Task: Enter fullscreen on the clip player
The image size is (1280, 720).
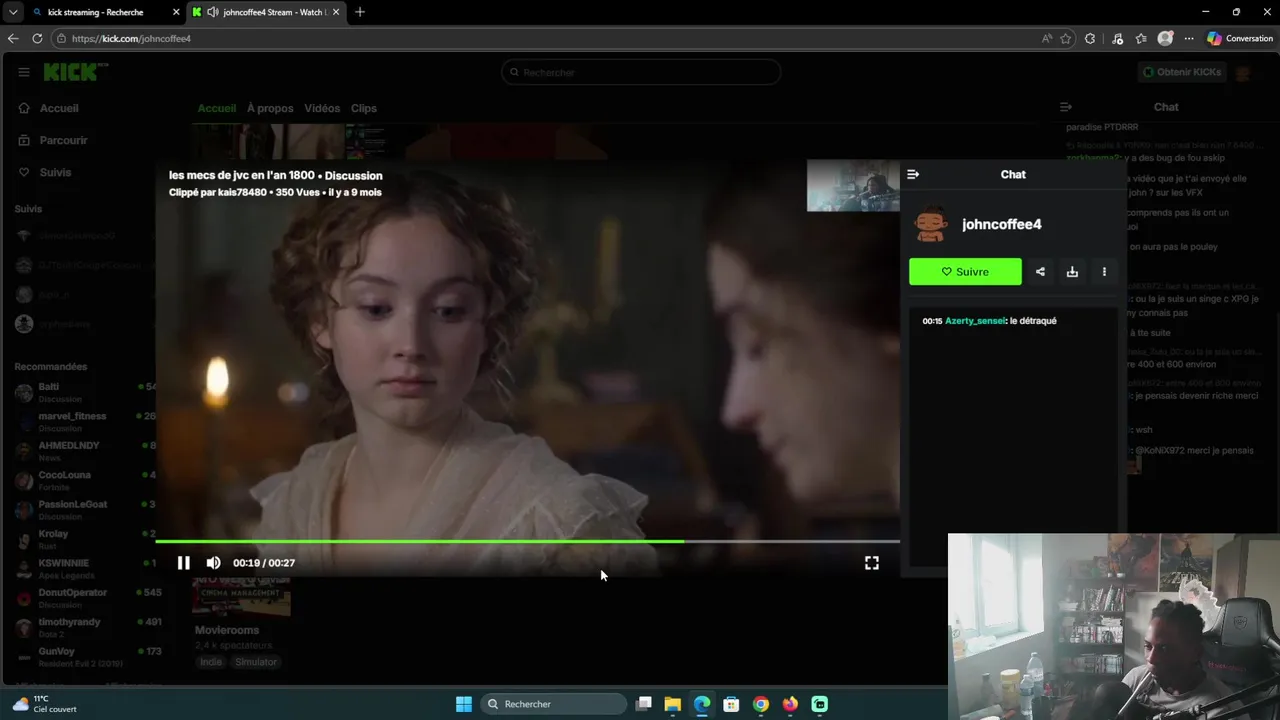Action: point(872,563)
